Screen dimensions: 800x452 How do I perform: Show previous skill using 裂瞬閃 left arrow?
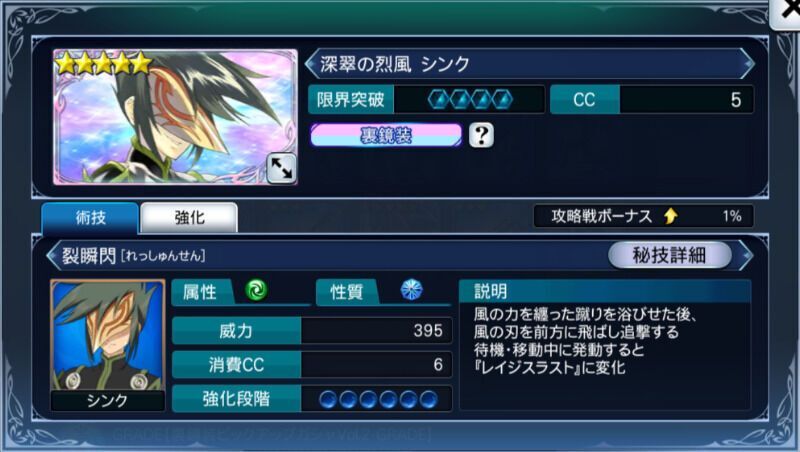click(53, 255)
